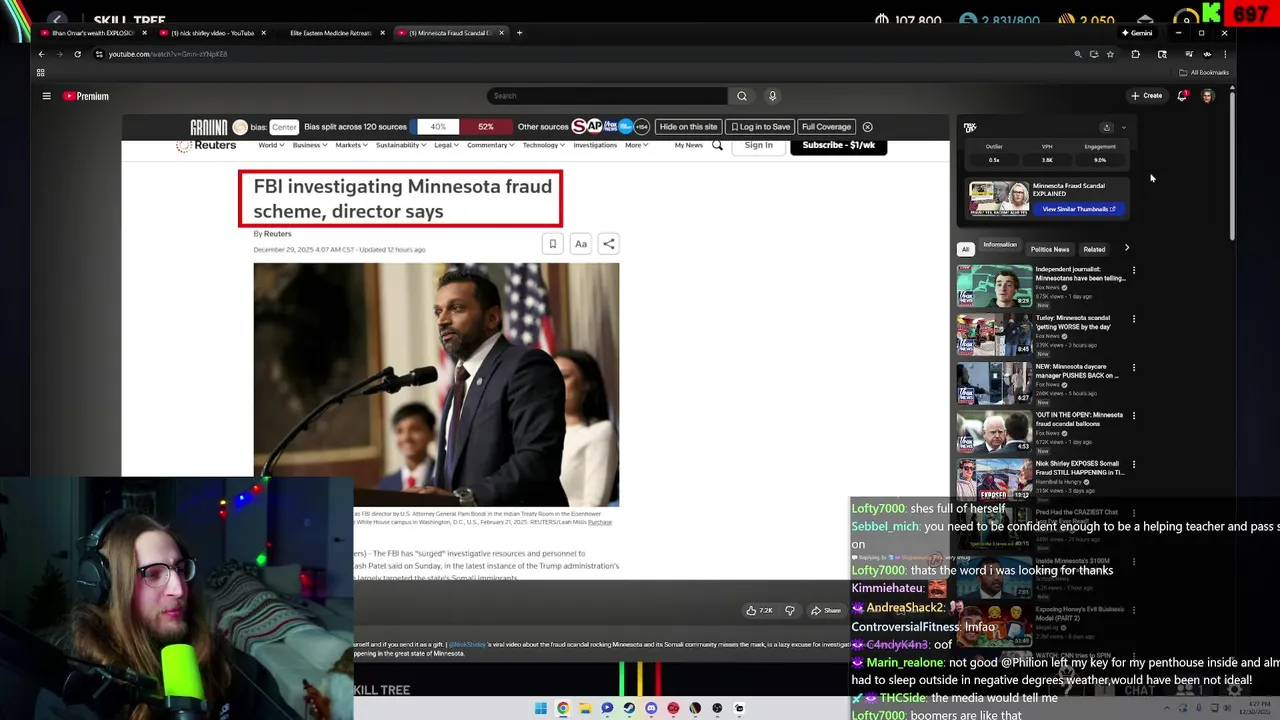Like the video with thumbs up
Image resolution: width=1280 pixels, height=720 pixels.
760,610
